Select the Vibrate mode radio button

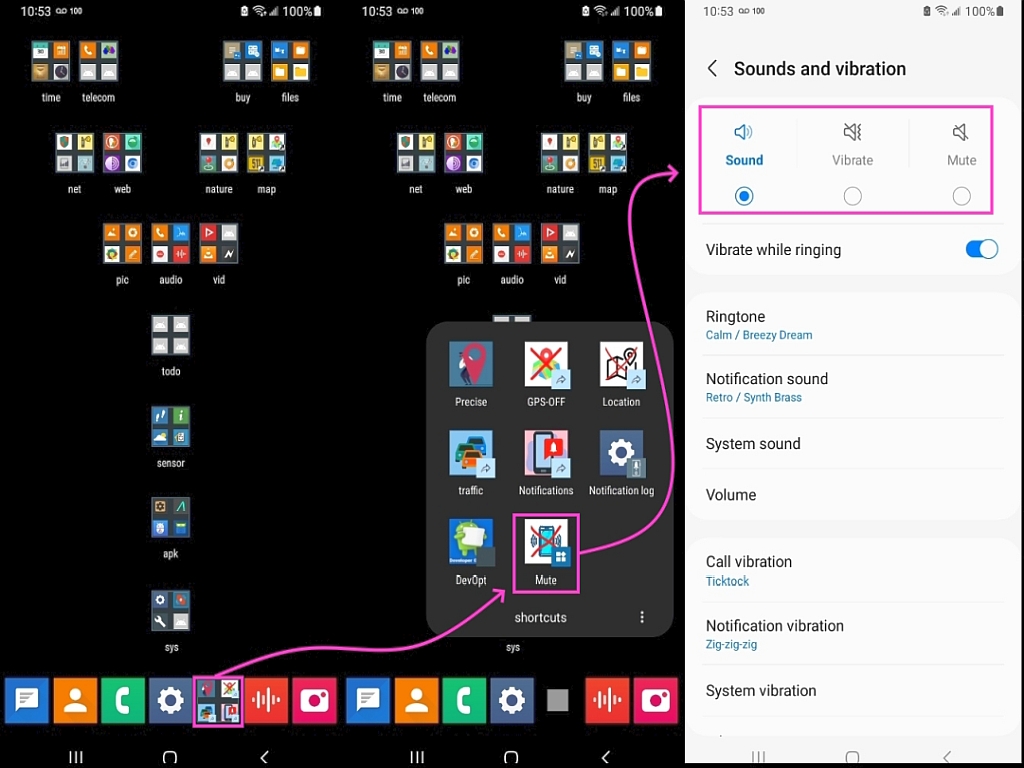point(852,196)
